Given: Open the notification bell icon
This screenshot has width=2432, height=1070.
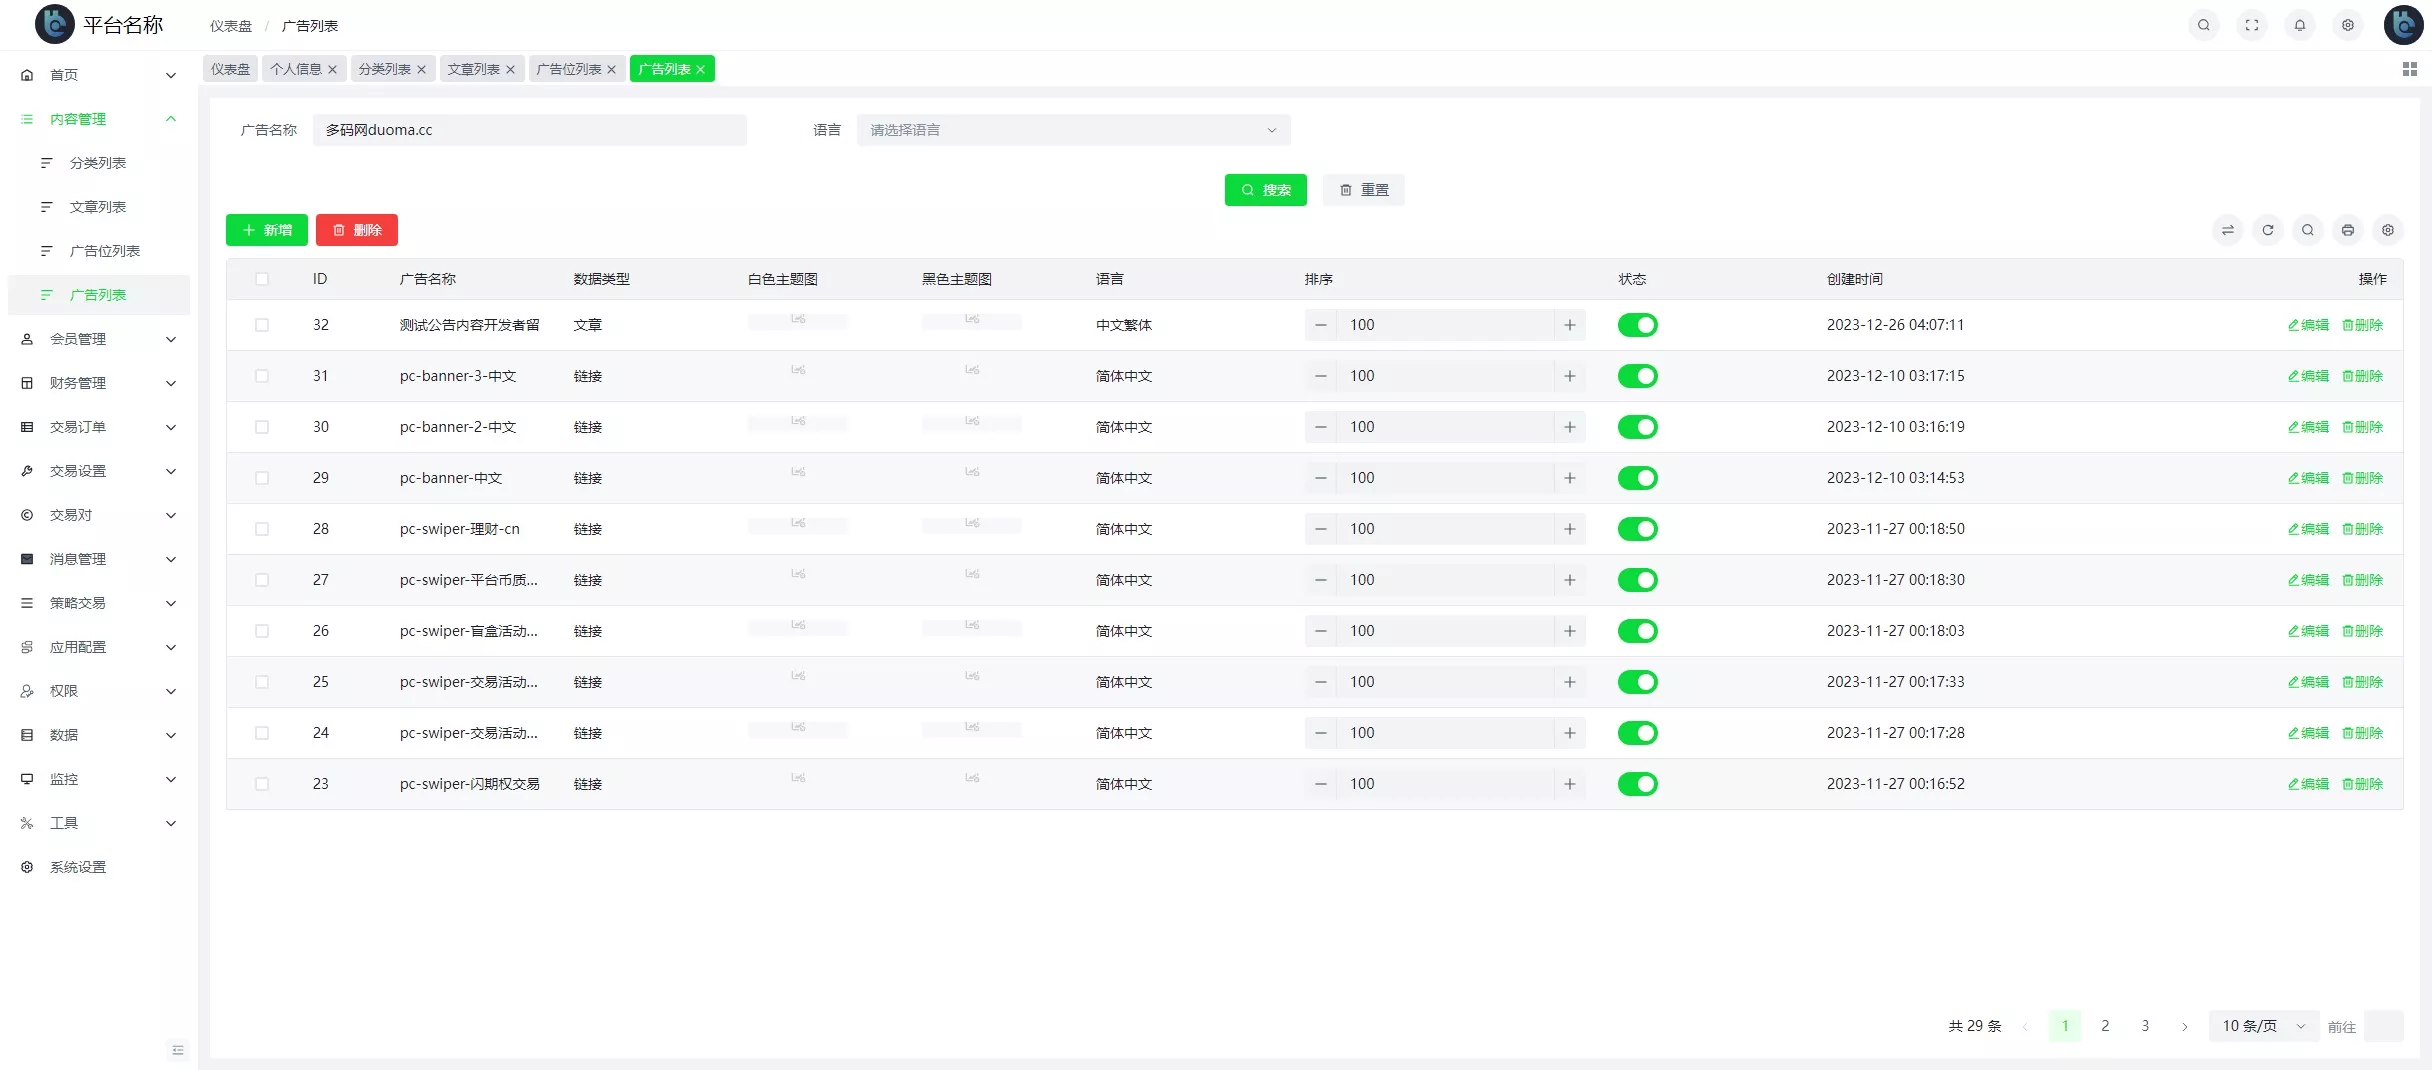Looking at the screenshot, I should click(x=2299, y=25).
